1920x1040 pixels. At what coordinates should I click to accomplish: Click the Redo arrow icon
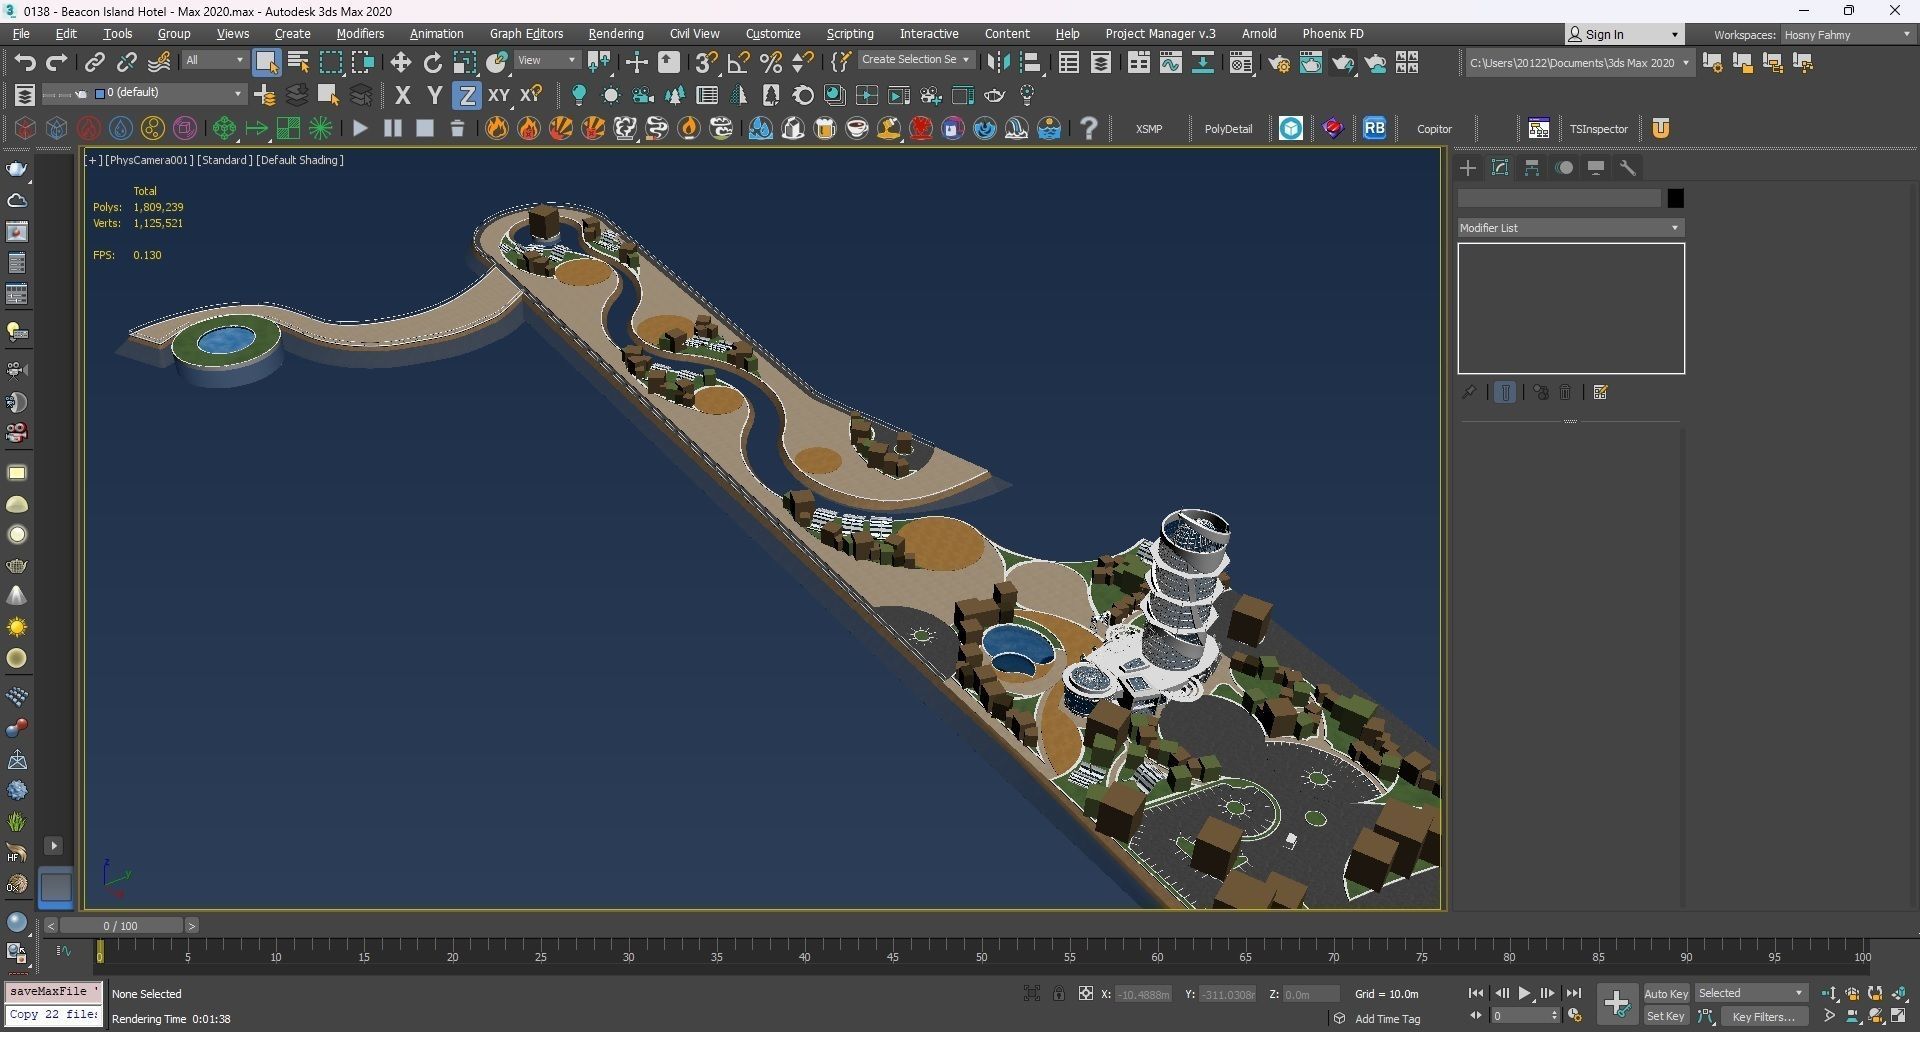pos(57,63)
